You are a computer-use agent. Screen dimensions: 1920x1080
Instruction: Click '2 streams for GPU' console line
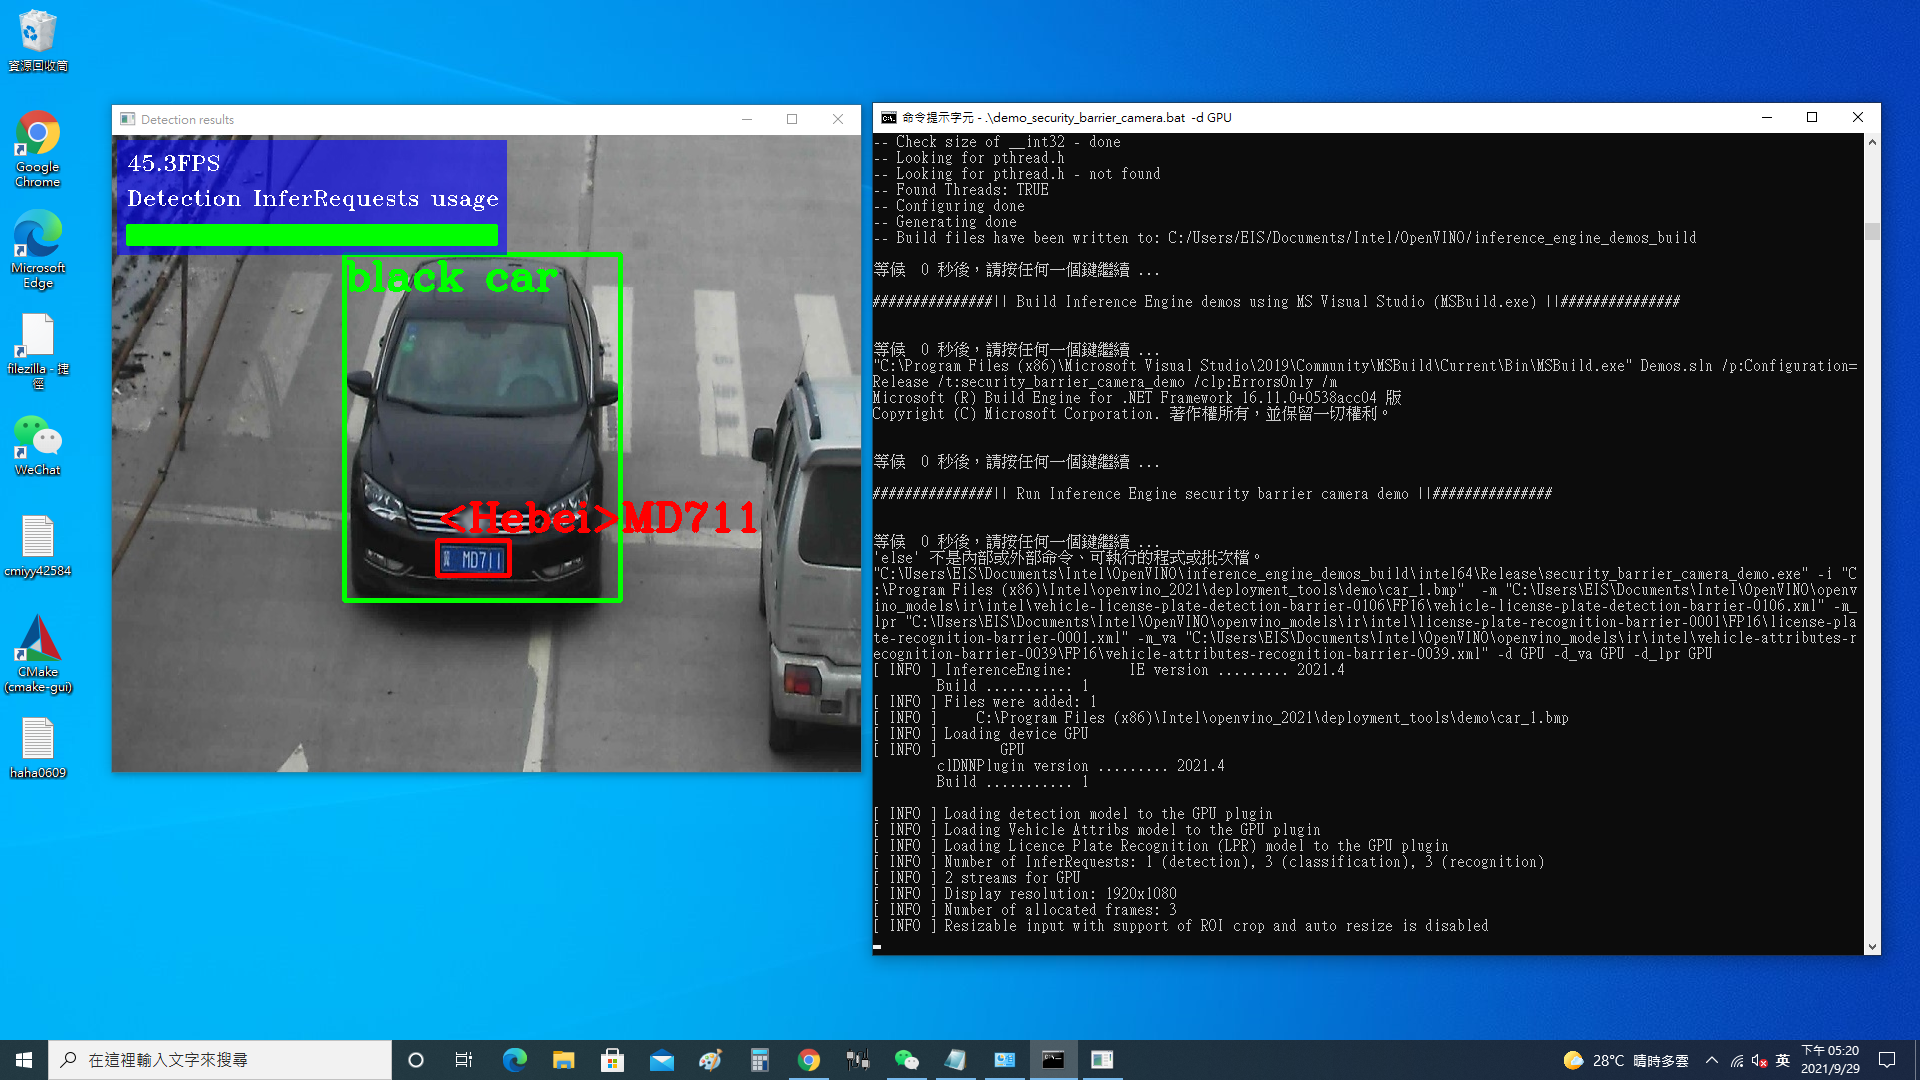pyautogui.click(x=1012, y=878)
